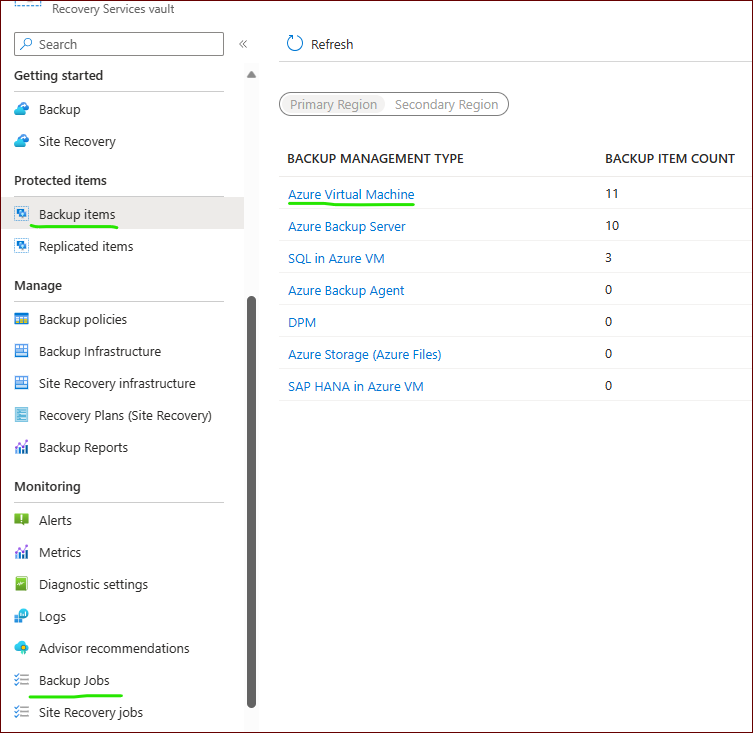Viewport: 753px width, 733px height.
Task: Click the Recovery Services vault subtitle
Action: tap(113, 9)
